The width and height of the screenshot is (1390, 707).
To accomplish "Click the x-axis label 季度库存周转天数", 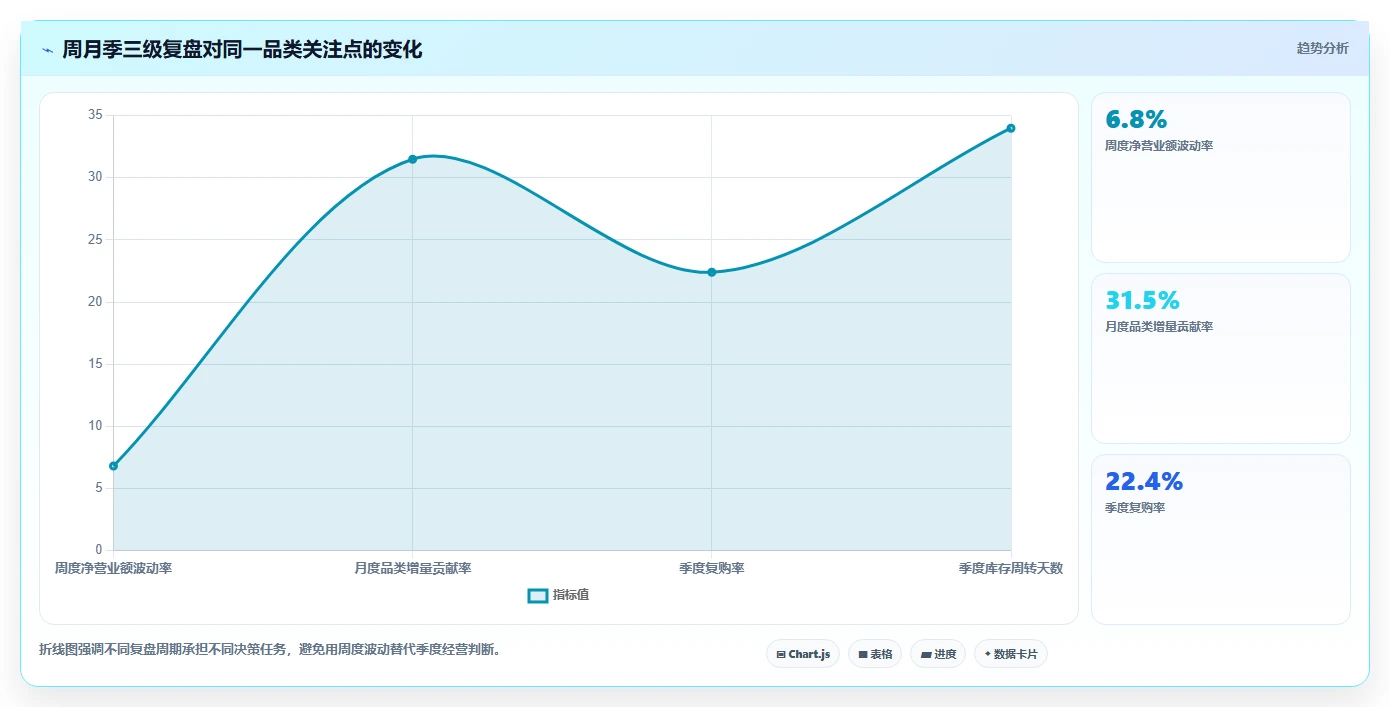I will point(1011,568).
